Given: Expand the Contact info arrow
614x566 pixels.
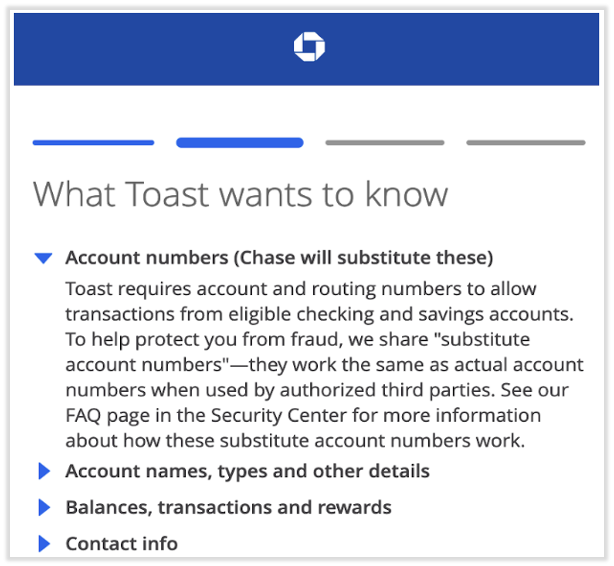Looking at the screenshot, I should 43,544.
